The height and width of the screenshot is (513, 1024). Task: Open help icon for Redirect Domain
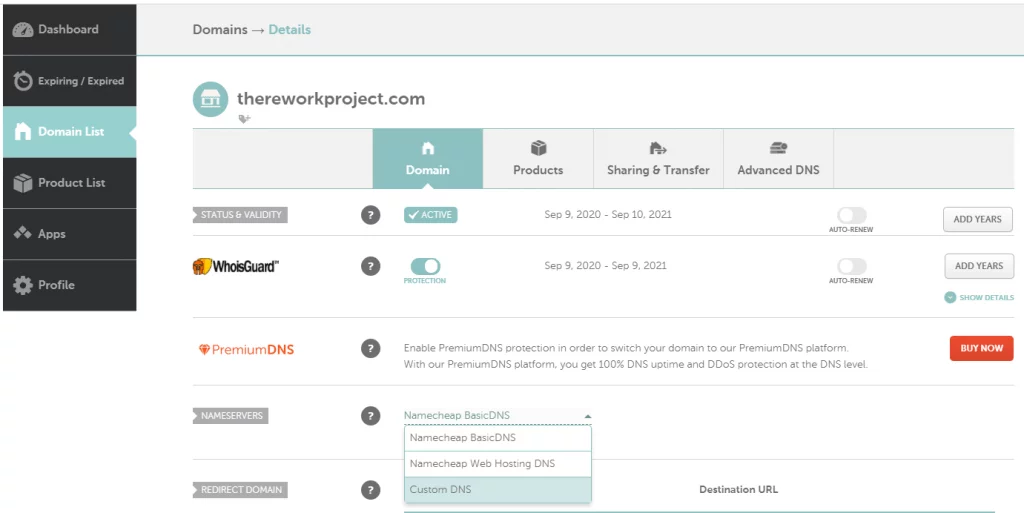click(370, 490)
